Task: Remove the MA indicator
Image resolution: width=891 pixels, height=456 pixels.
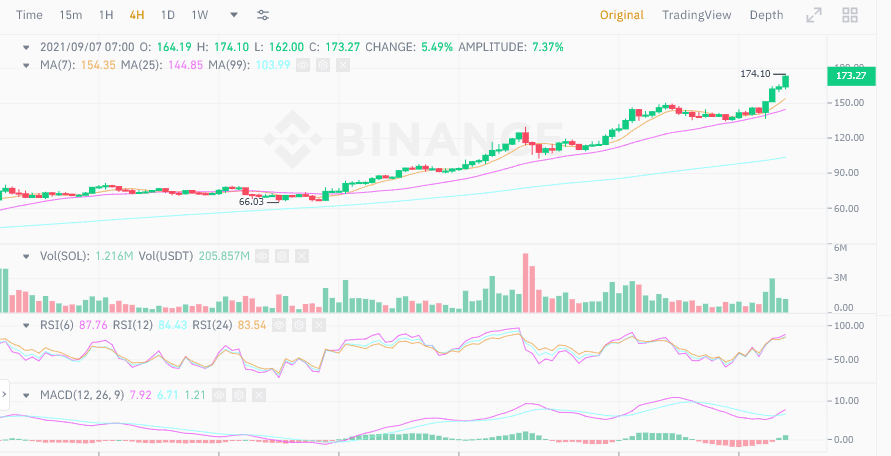Action: point(343,65)
